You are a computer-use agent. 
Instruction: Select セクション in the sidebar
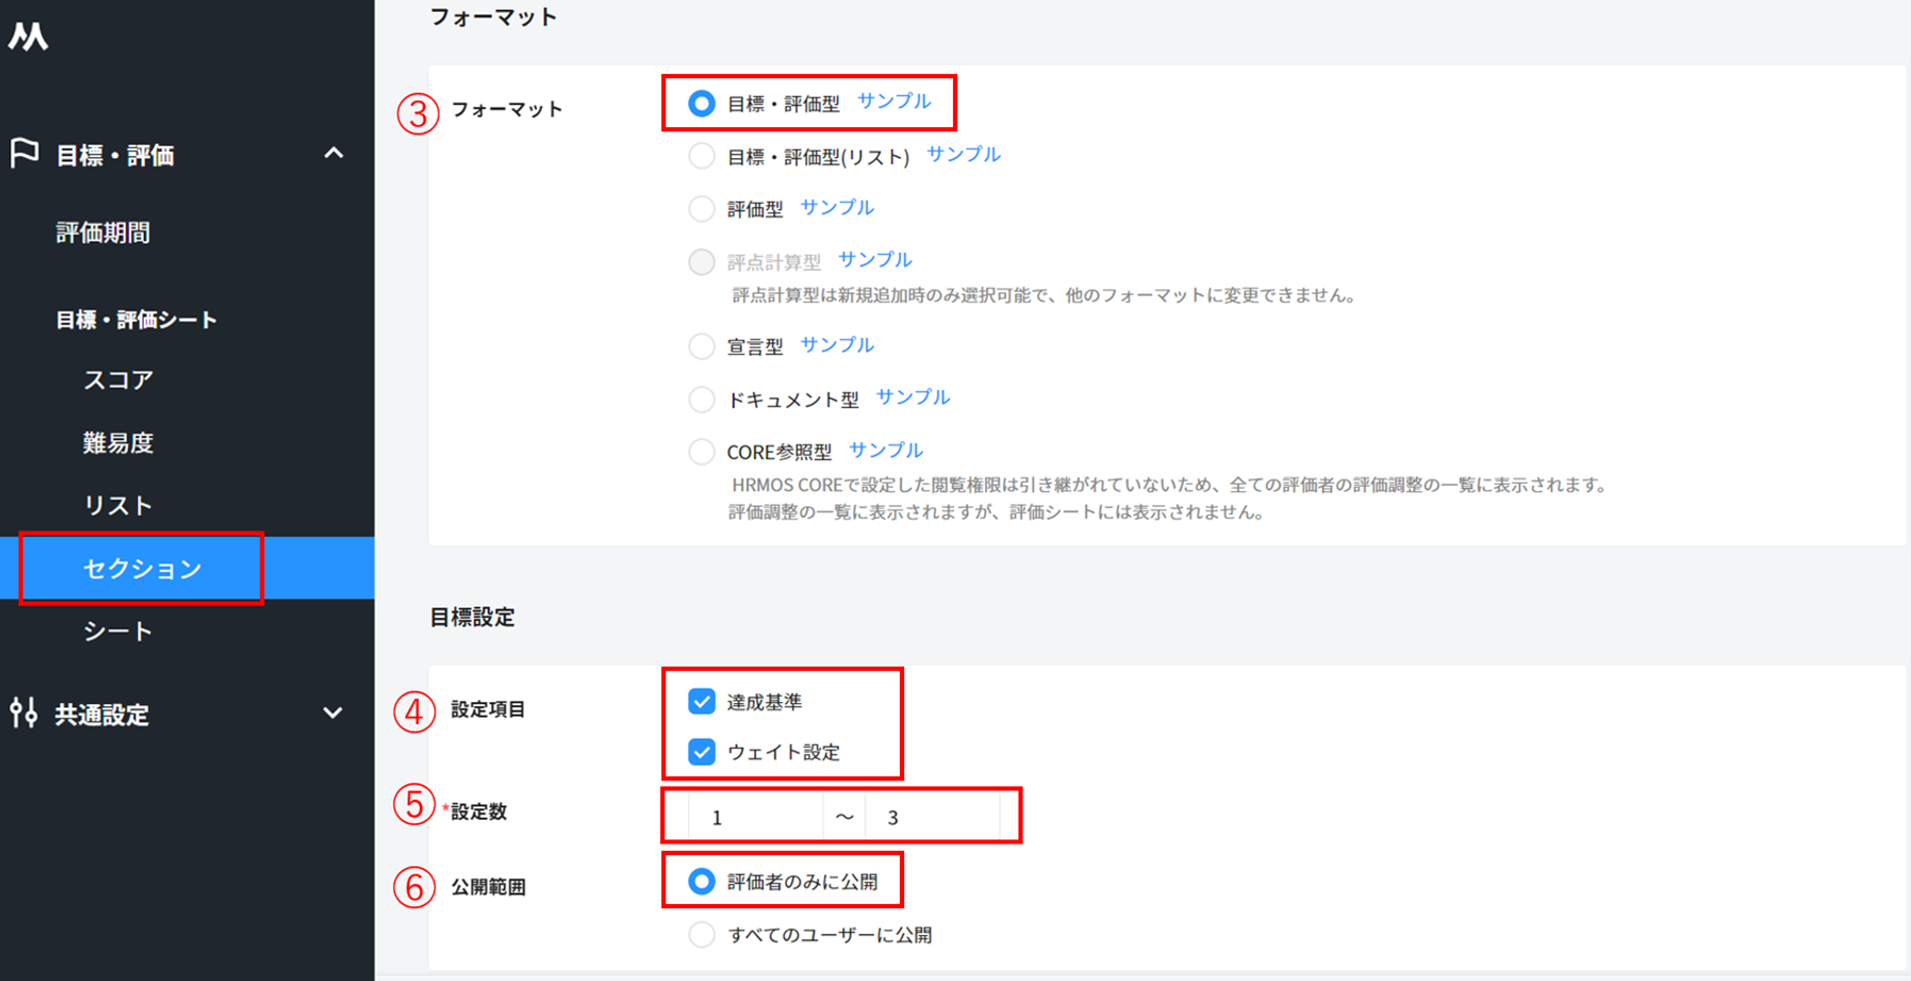(142, 568)
